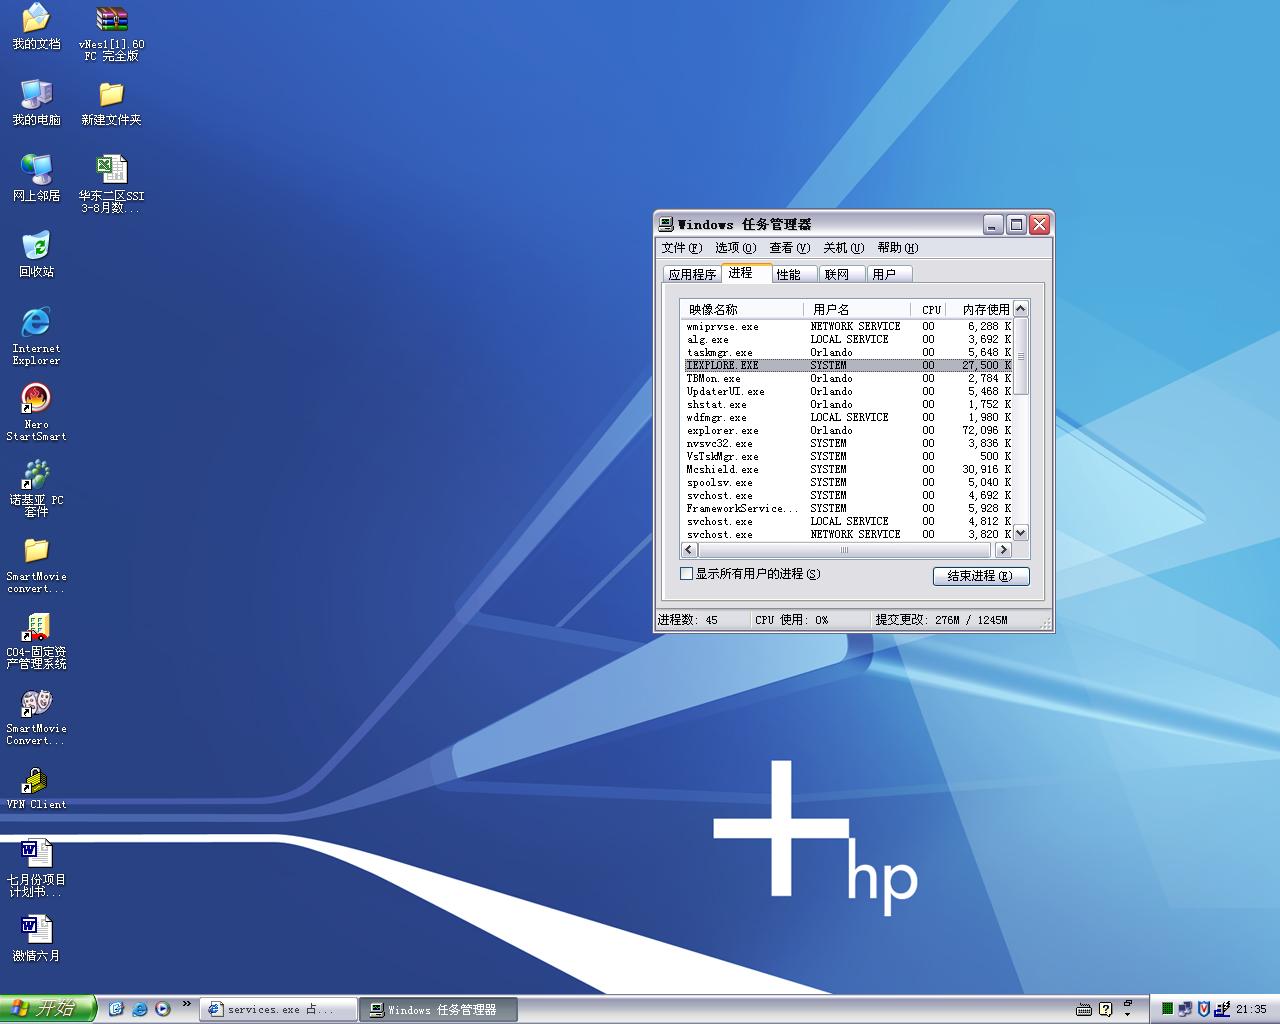
Task: Select the vNes1[1].60 archive icon
Action: pos(111,20)
